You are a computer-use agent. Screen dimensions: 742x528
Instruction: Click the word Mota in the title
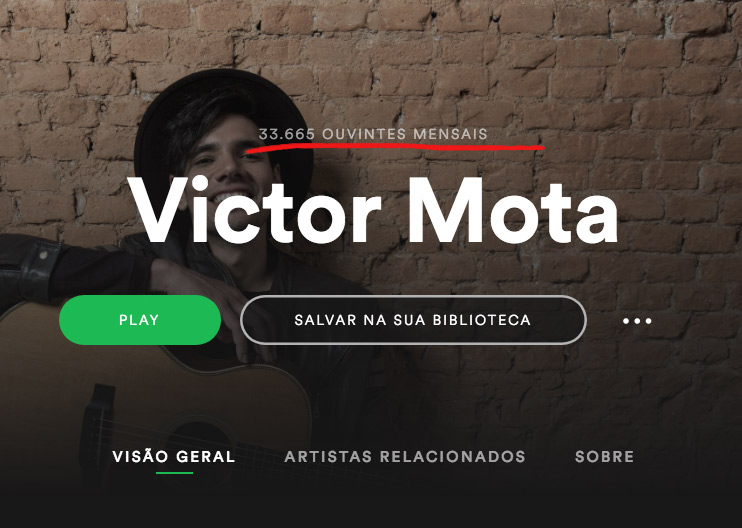[513, 211]
